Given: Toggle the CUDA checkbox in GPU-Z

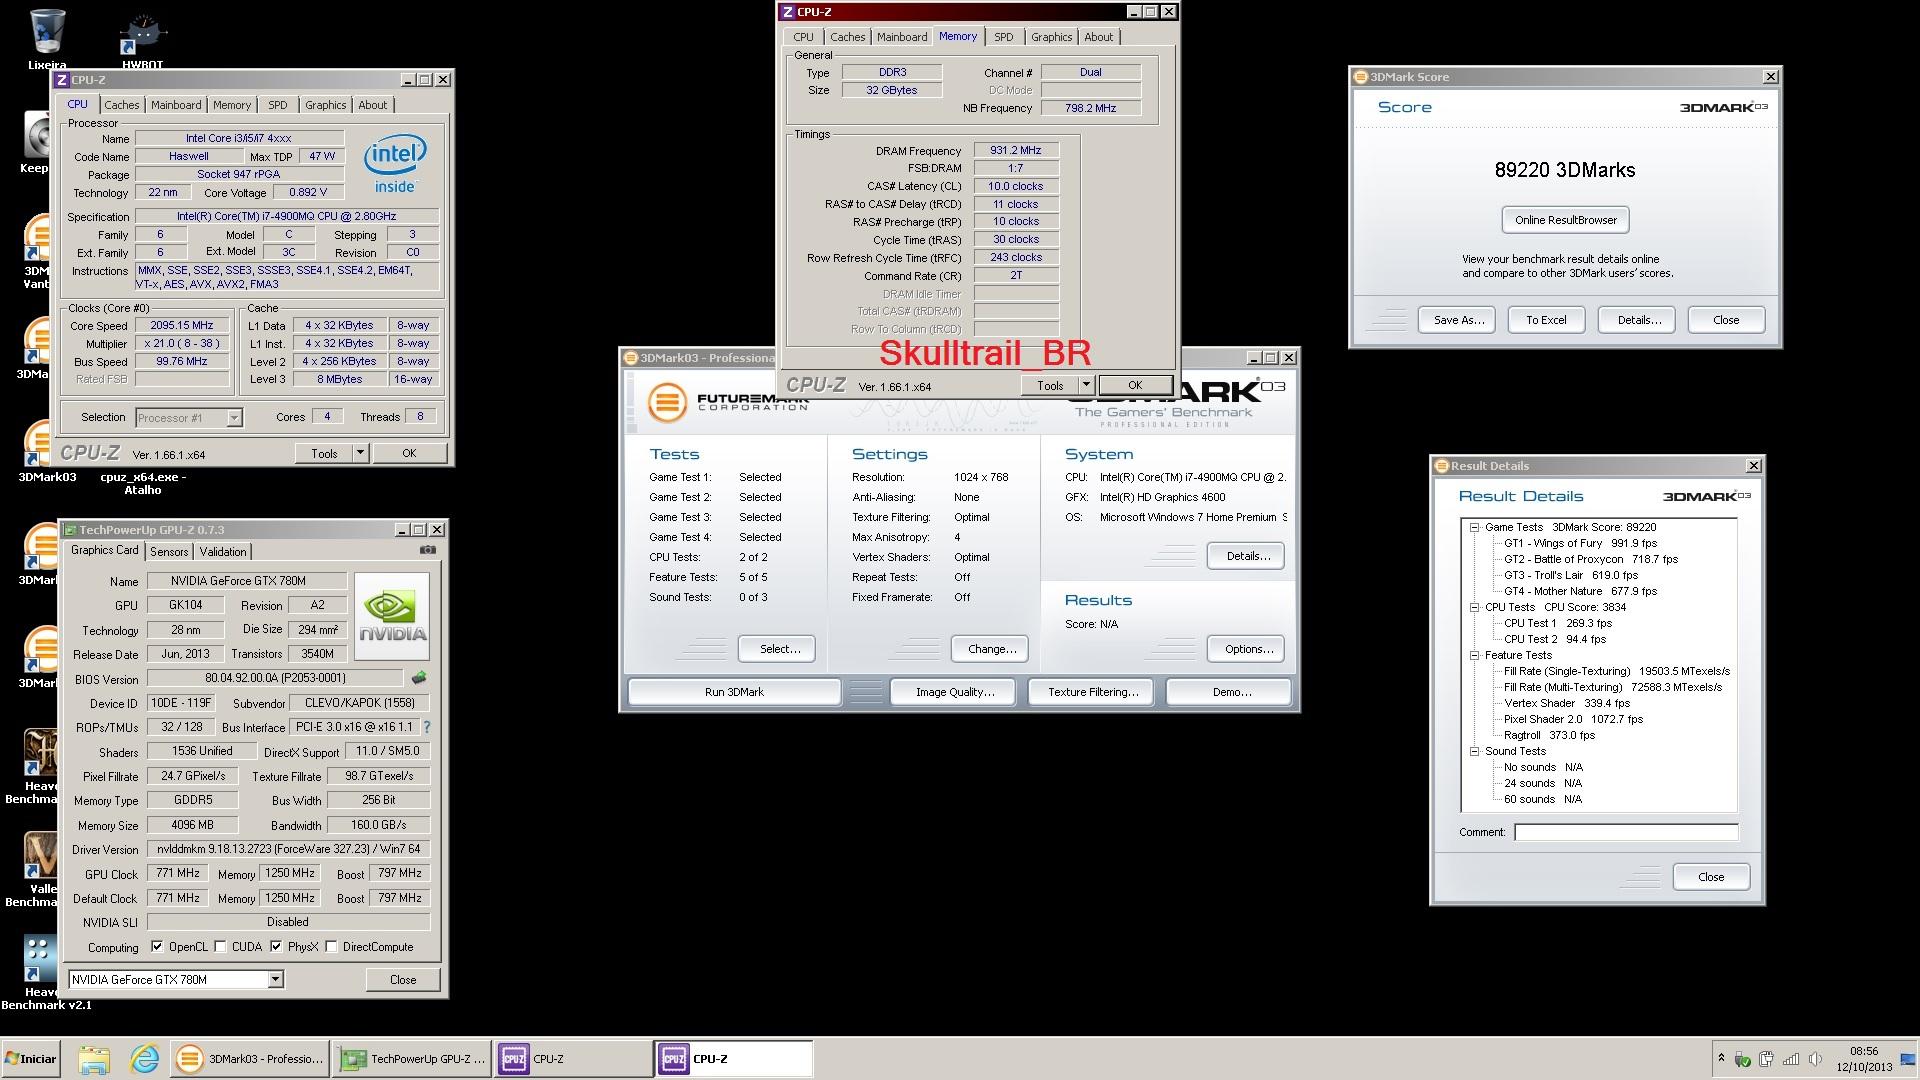Looking at the screenshot, I should (220, 946).
